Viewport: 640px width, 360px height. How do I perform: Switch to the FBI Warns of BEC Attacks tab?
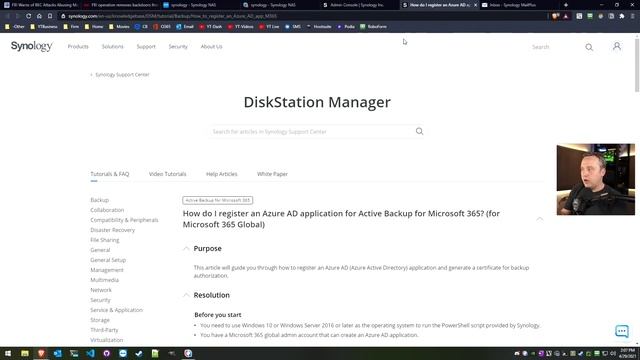40,5
